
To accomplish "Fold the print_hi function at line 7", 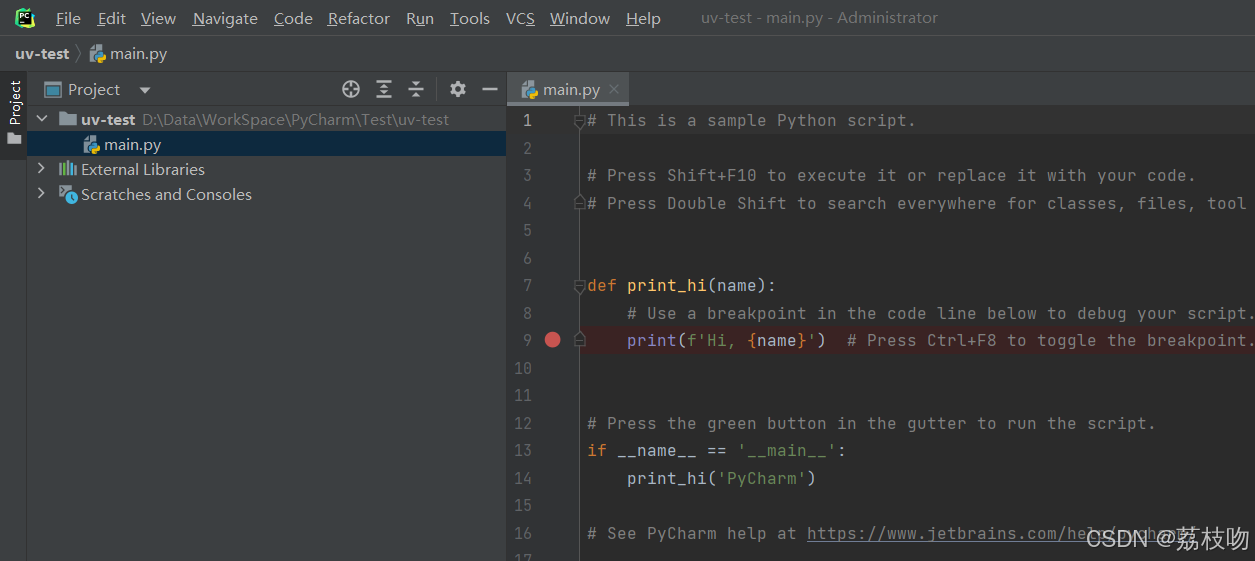I will pos(578,286).
